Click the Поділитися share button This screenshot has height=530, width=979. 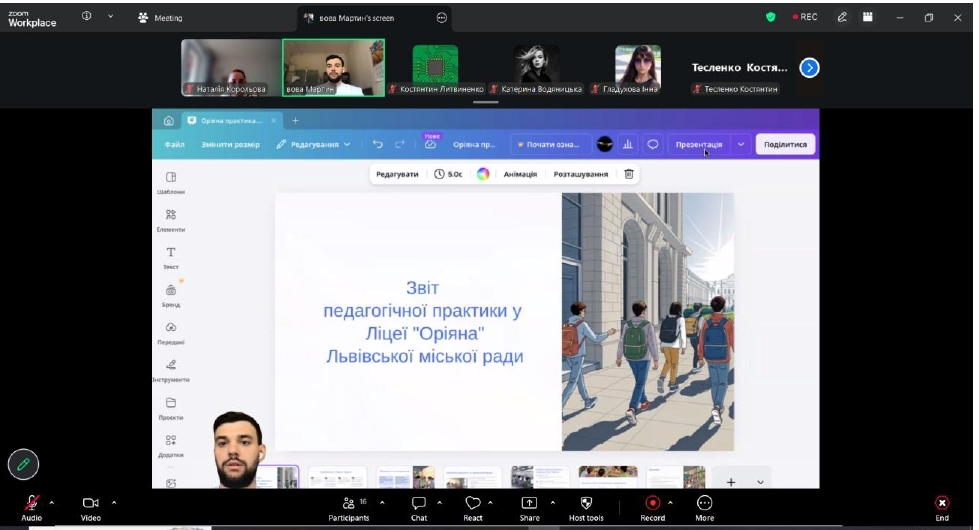[x=785, y=144]
